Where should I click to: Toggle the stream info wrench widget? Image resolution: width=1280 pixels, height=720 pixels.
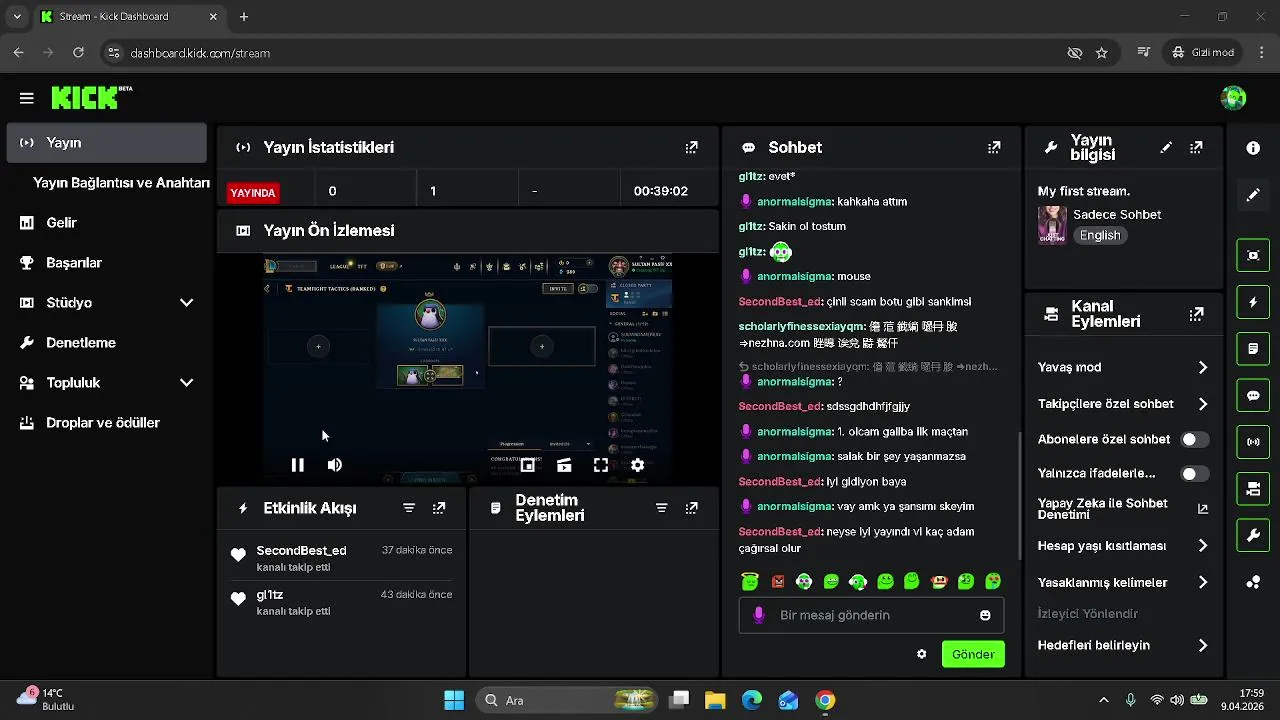pos(1253,536)
